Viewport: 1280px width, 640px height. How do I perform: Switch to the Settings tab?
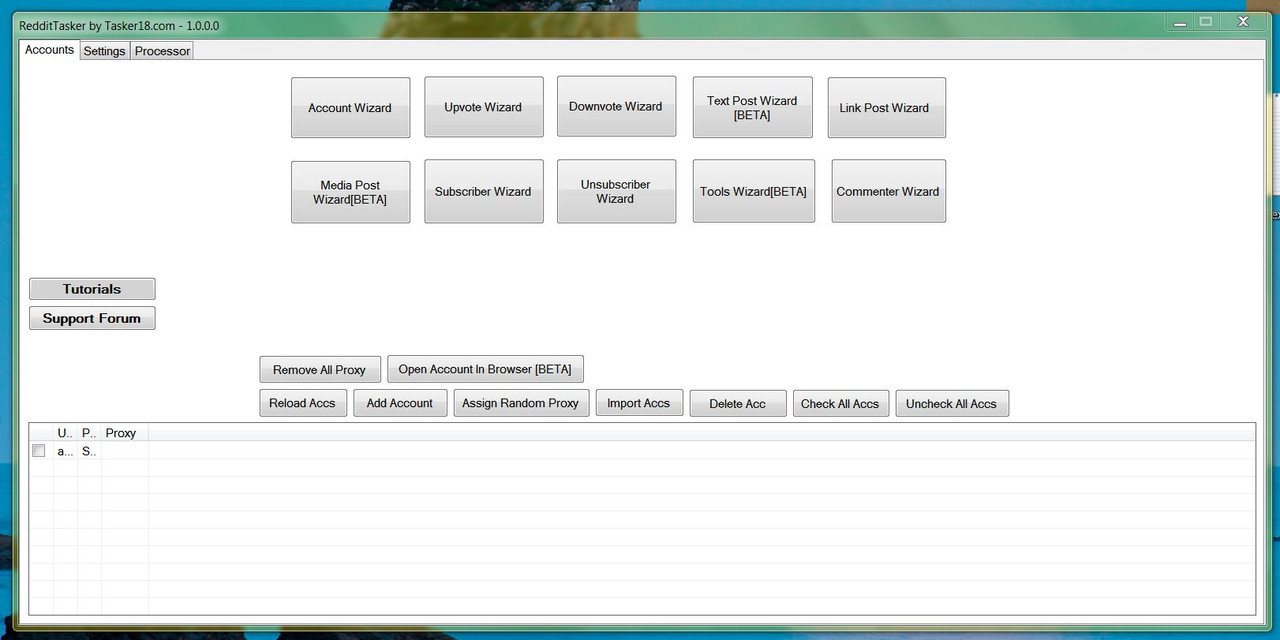point(104,51)
